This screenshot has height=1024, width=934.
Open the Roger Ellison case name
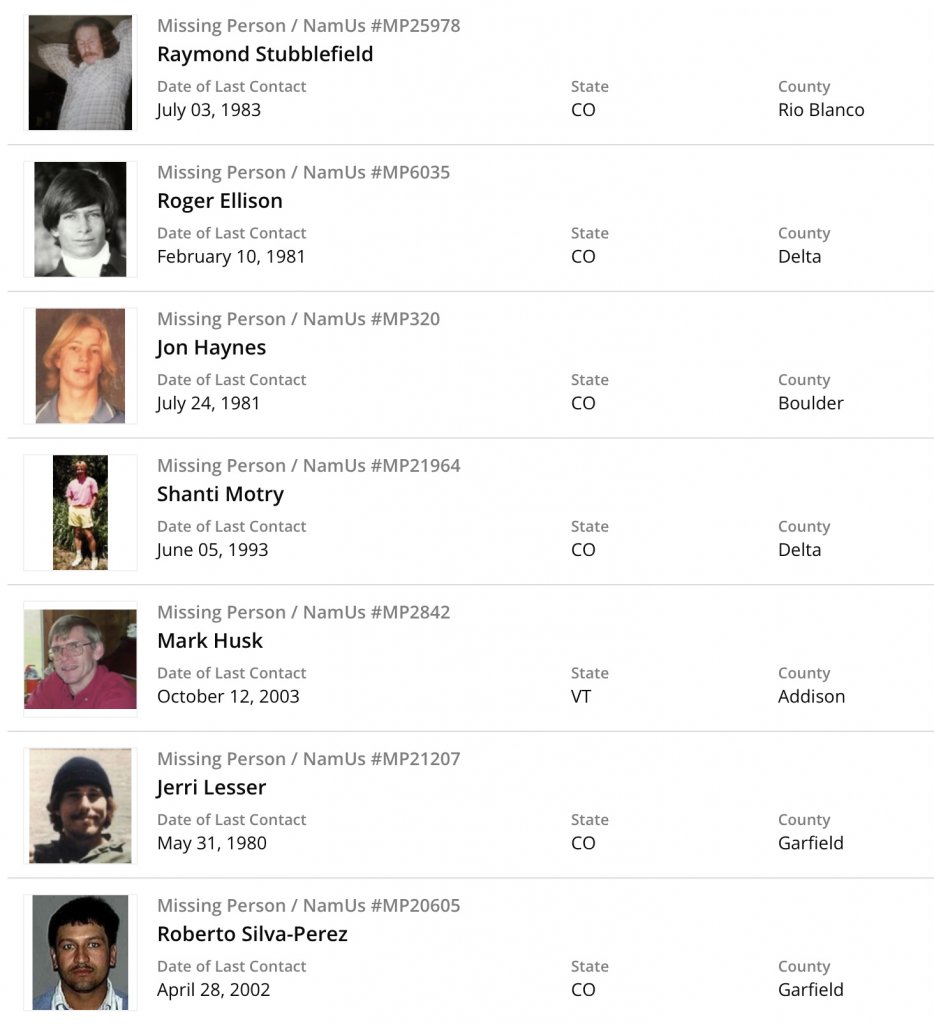point(220,201)
